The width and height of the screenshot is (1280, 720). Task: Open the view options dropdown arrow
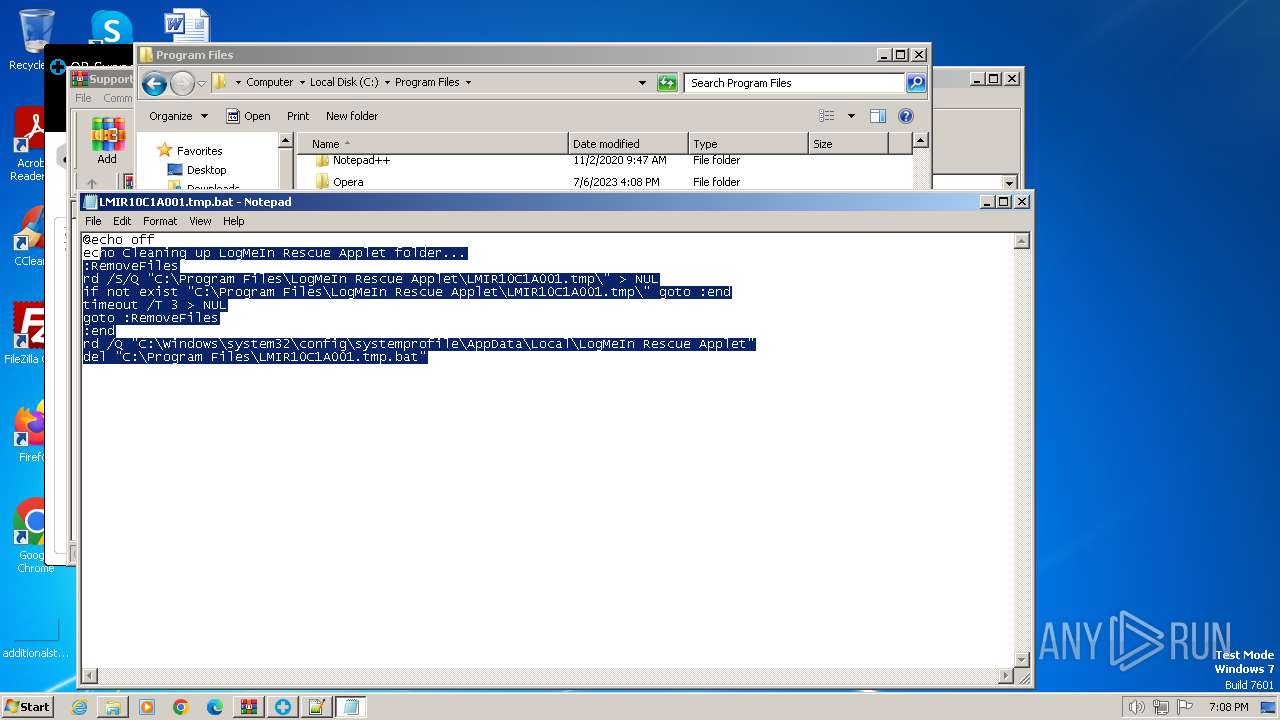coord(851,116)
